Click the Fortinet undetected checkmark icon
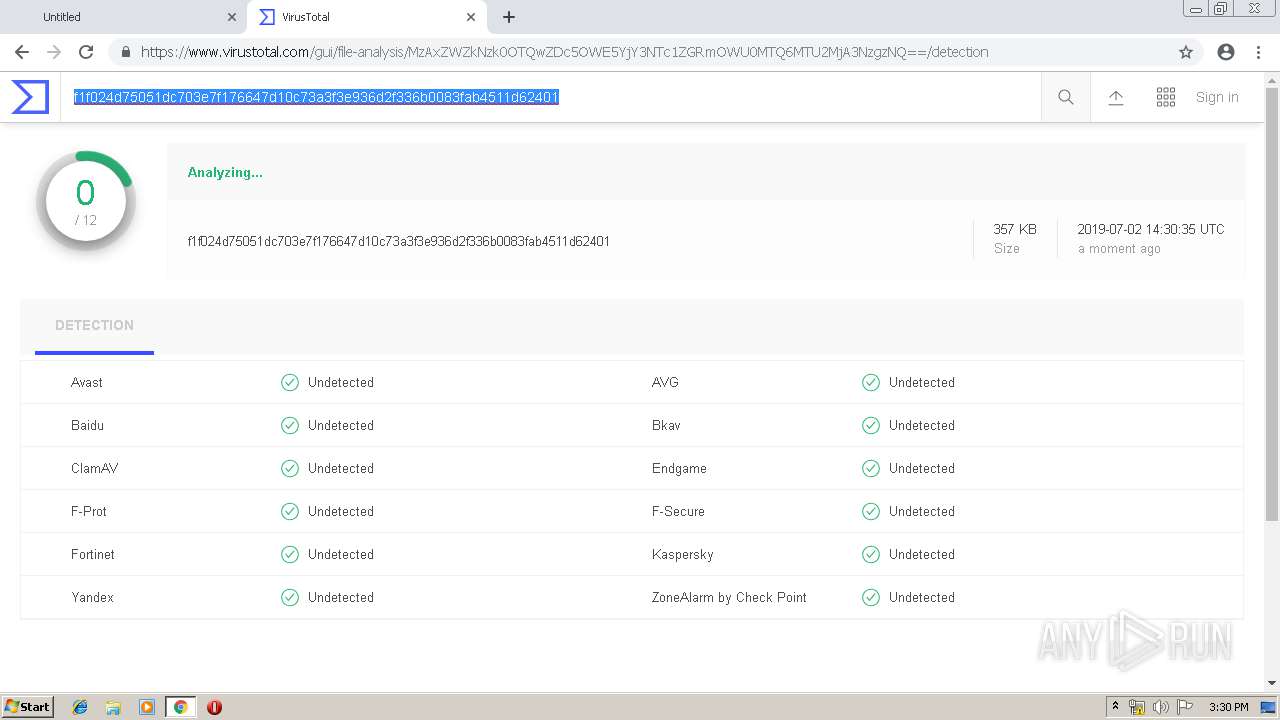 tap(290, 554)
